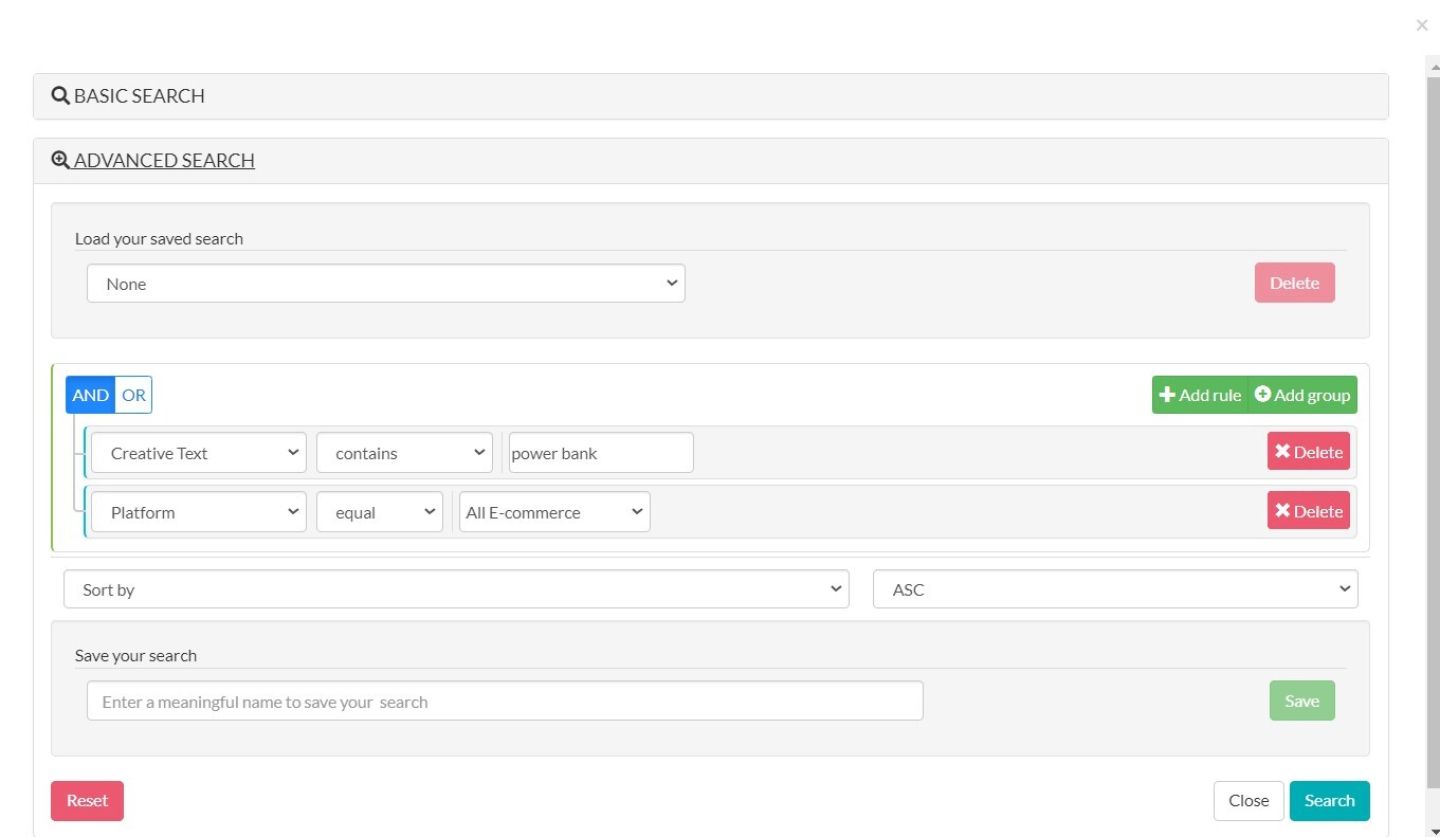
Task: Open the Creative Text field dropdown
Action: tap(198, 453)
